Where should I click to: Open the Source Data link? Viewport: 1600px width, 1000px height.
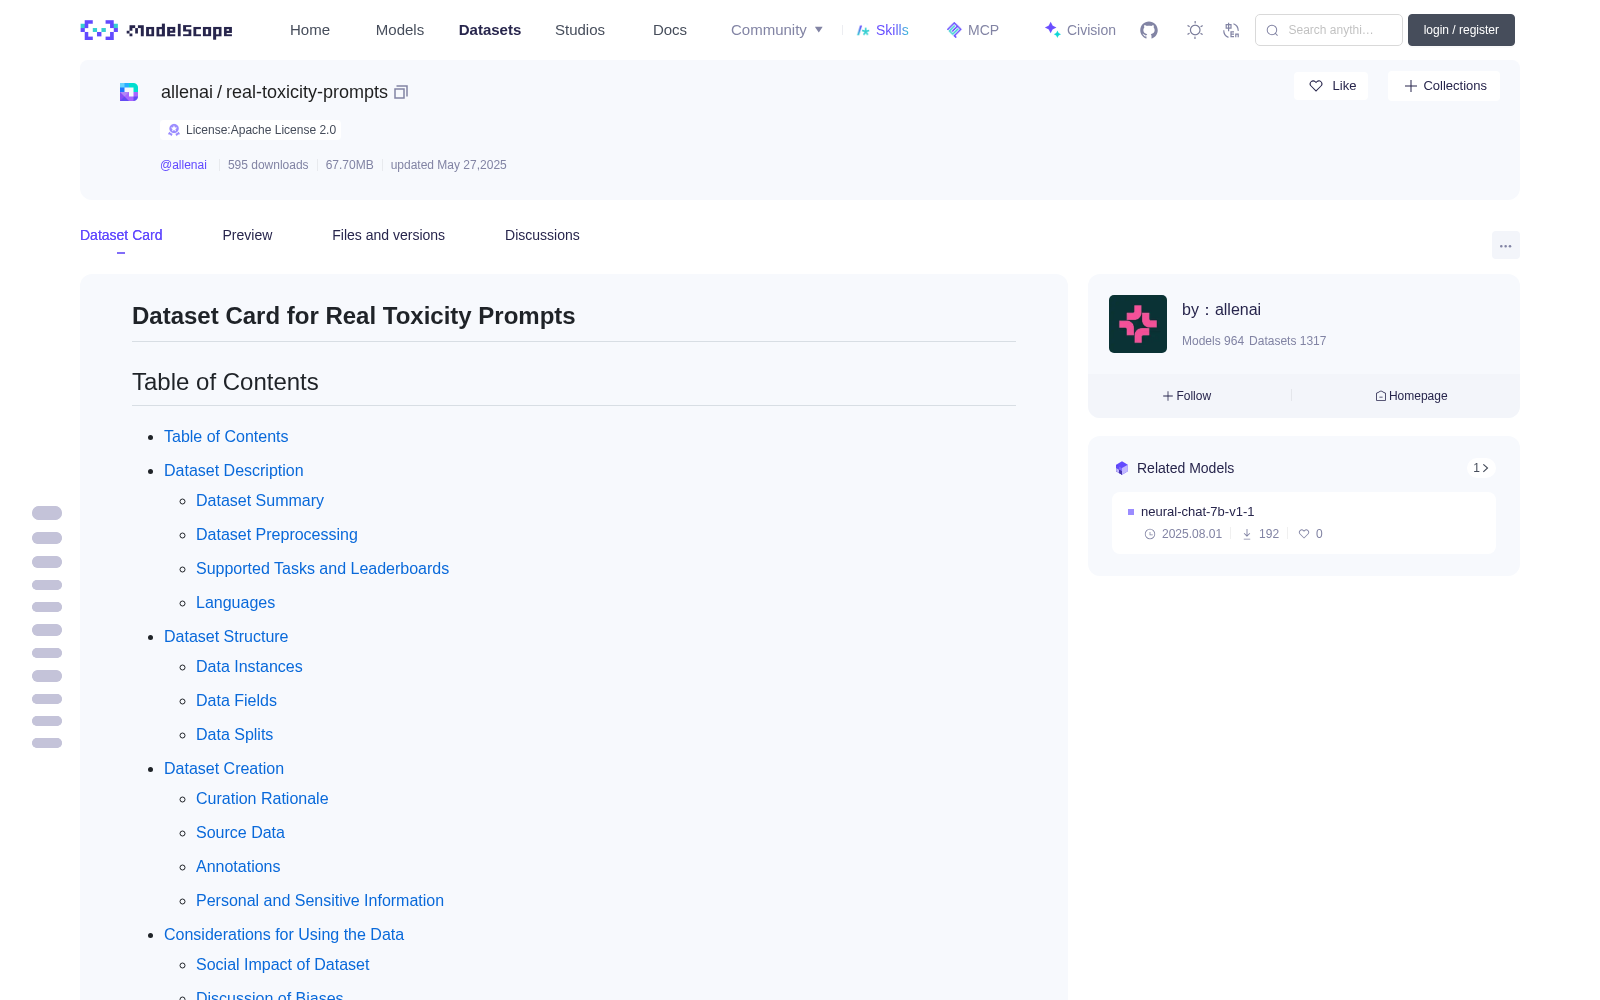click(240, 832)
